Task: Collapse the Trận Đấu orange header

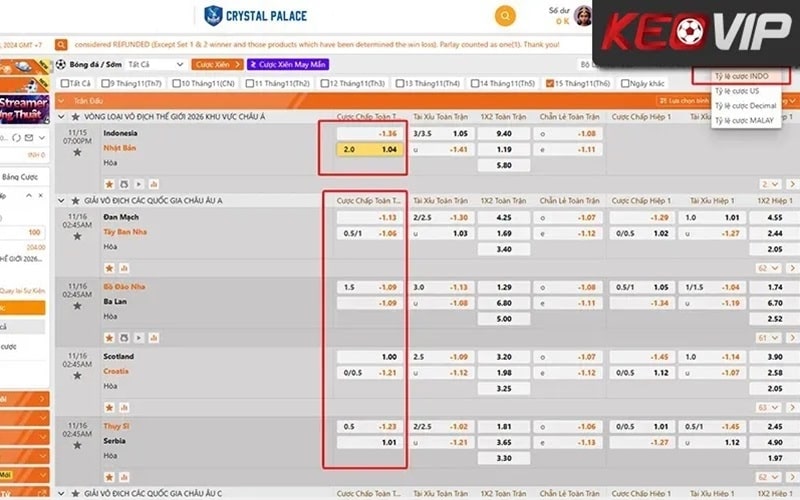Action: click(61, 101)
